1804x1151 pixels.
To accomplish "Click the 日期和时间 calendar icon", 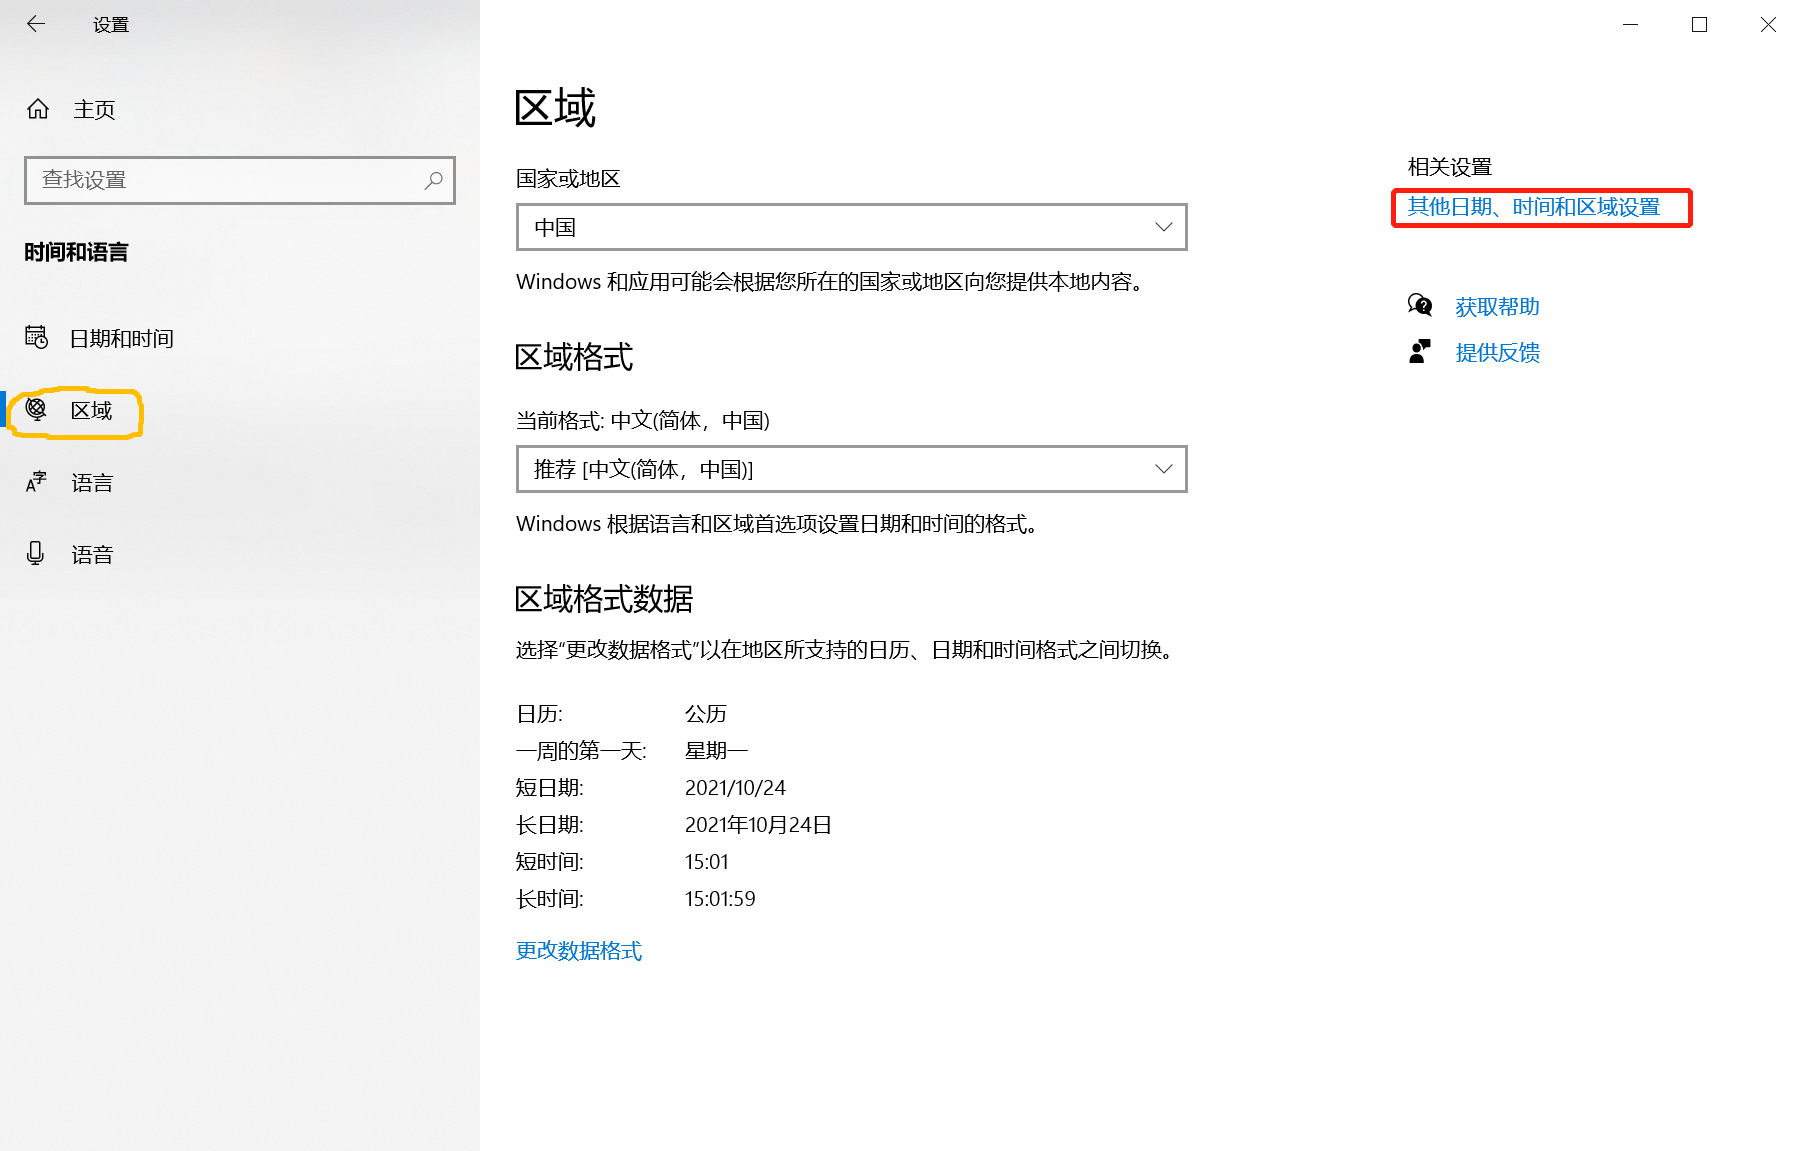I will tap(36, 338).
